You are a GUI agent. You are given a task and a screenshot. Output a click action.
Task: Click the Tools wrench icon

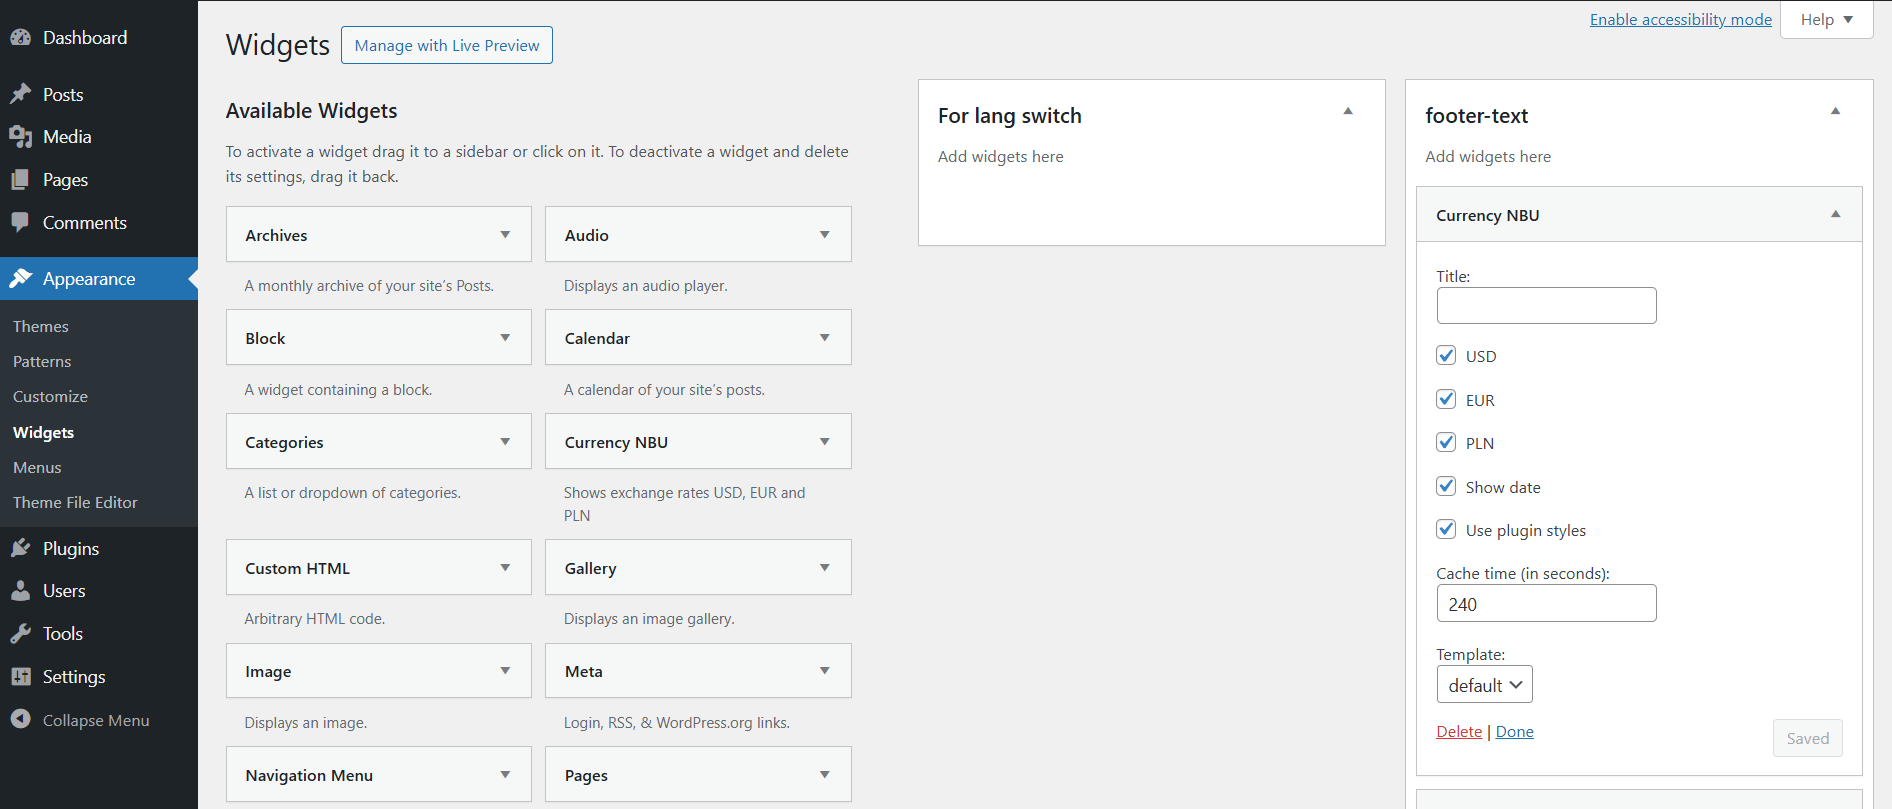[21, 634]
